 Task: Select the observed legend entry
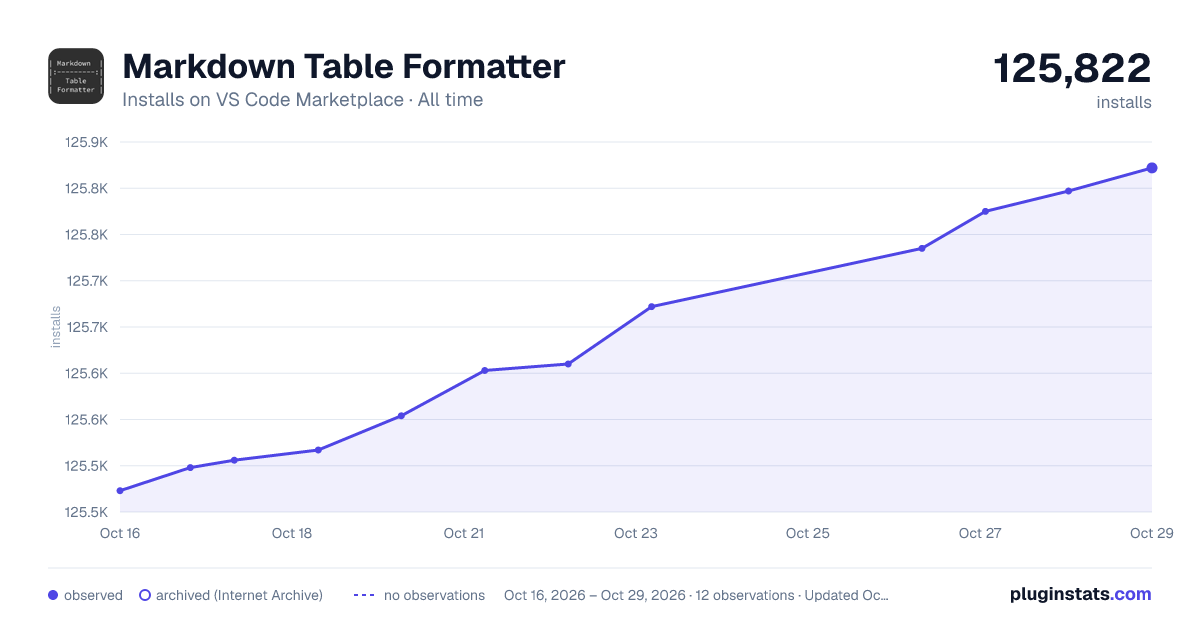pos(85,595)
